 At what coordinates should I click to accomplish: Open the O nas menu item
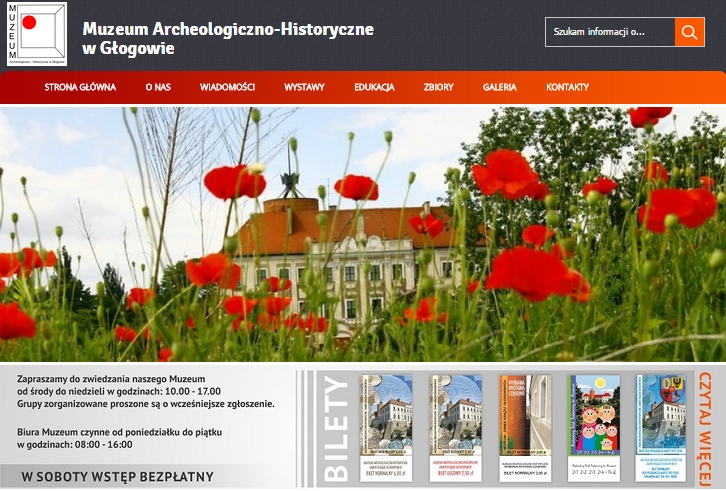click(x=158, y=87)
